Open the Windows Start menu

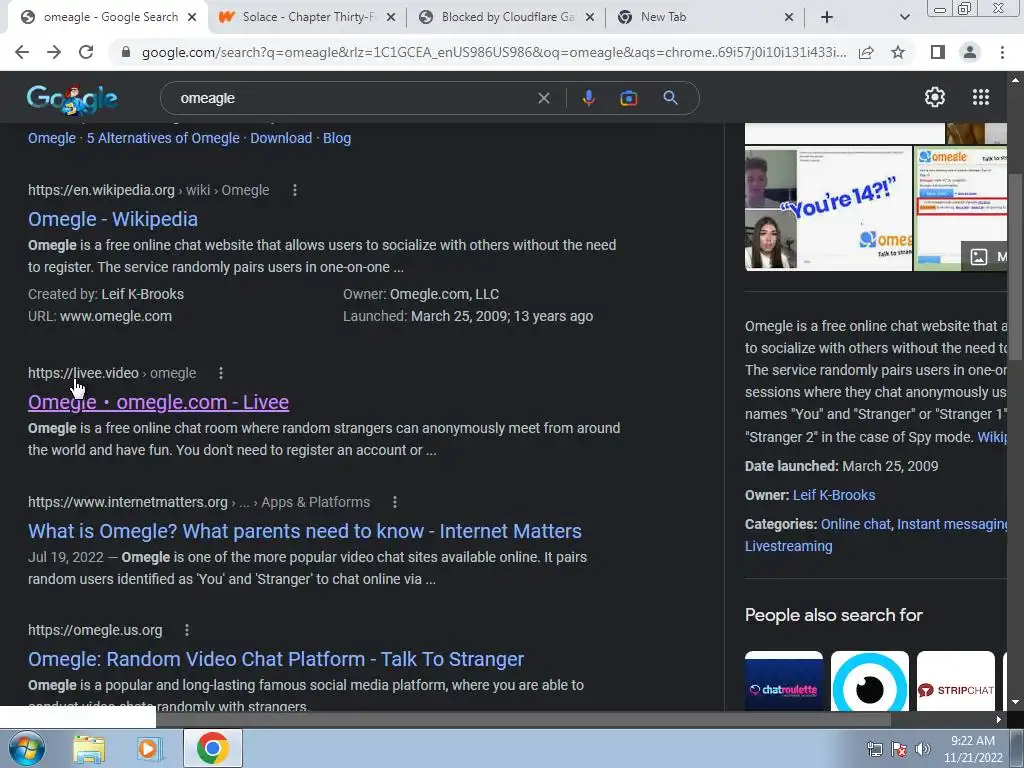pyautogui.click(x=27, y=748)
